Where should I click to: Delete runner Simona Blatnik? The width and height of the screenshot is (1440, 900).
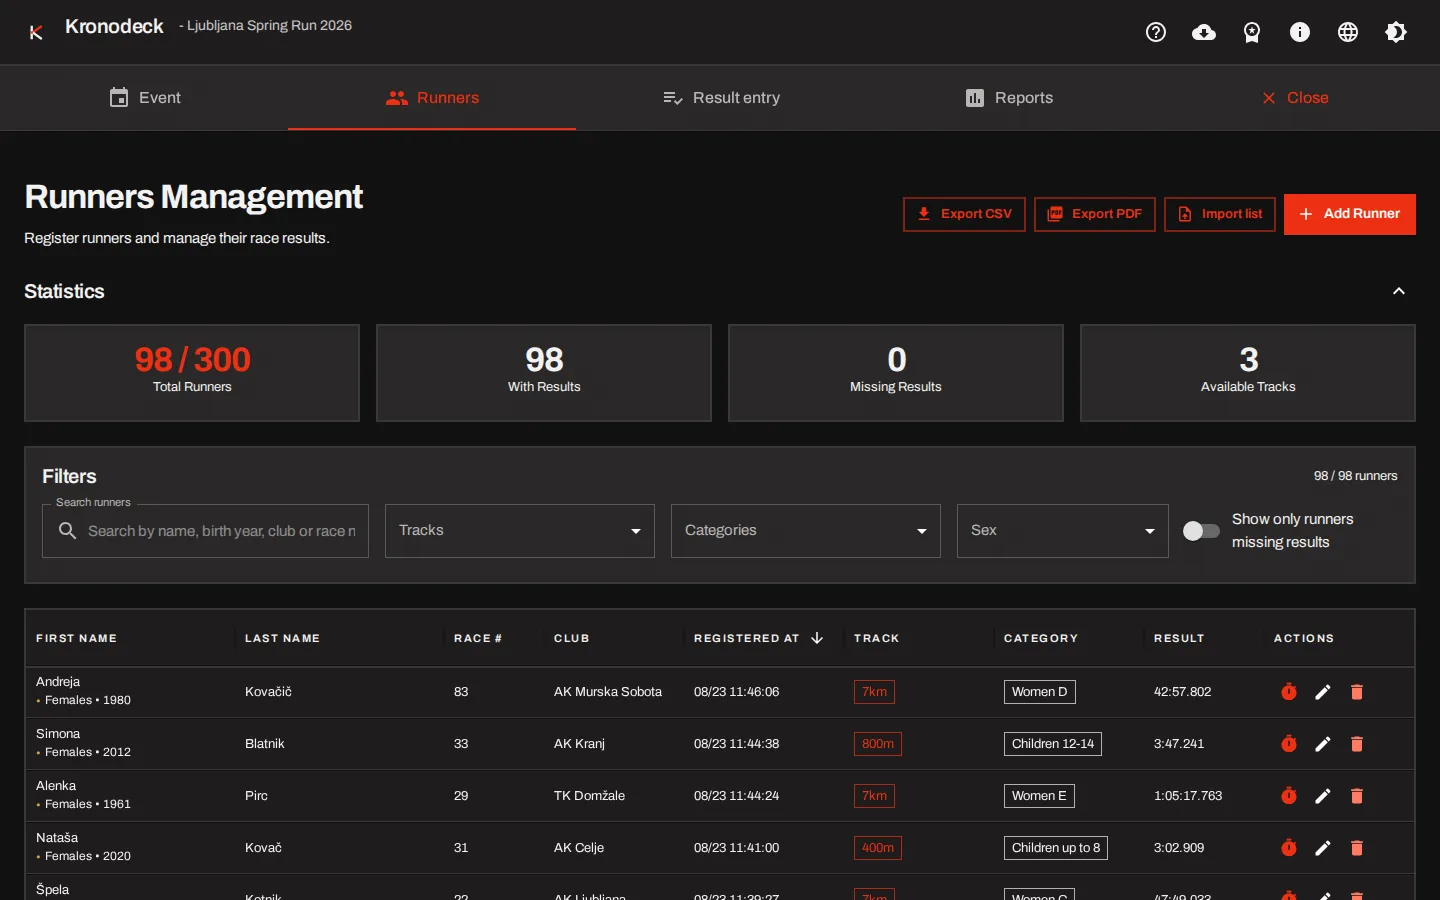tap(1357, 744)
